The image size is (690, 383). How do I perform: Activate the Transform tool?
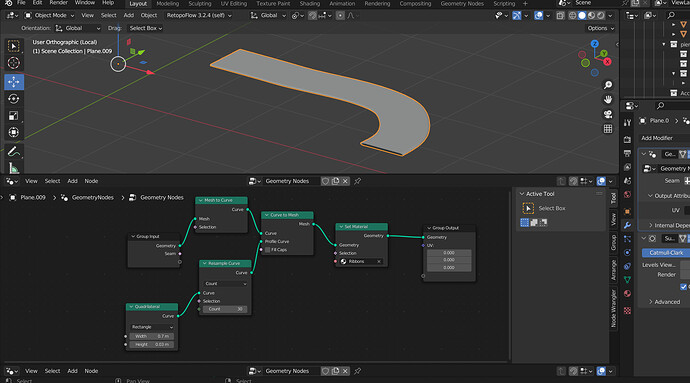[14, 133]
